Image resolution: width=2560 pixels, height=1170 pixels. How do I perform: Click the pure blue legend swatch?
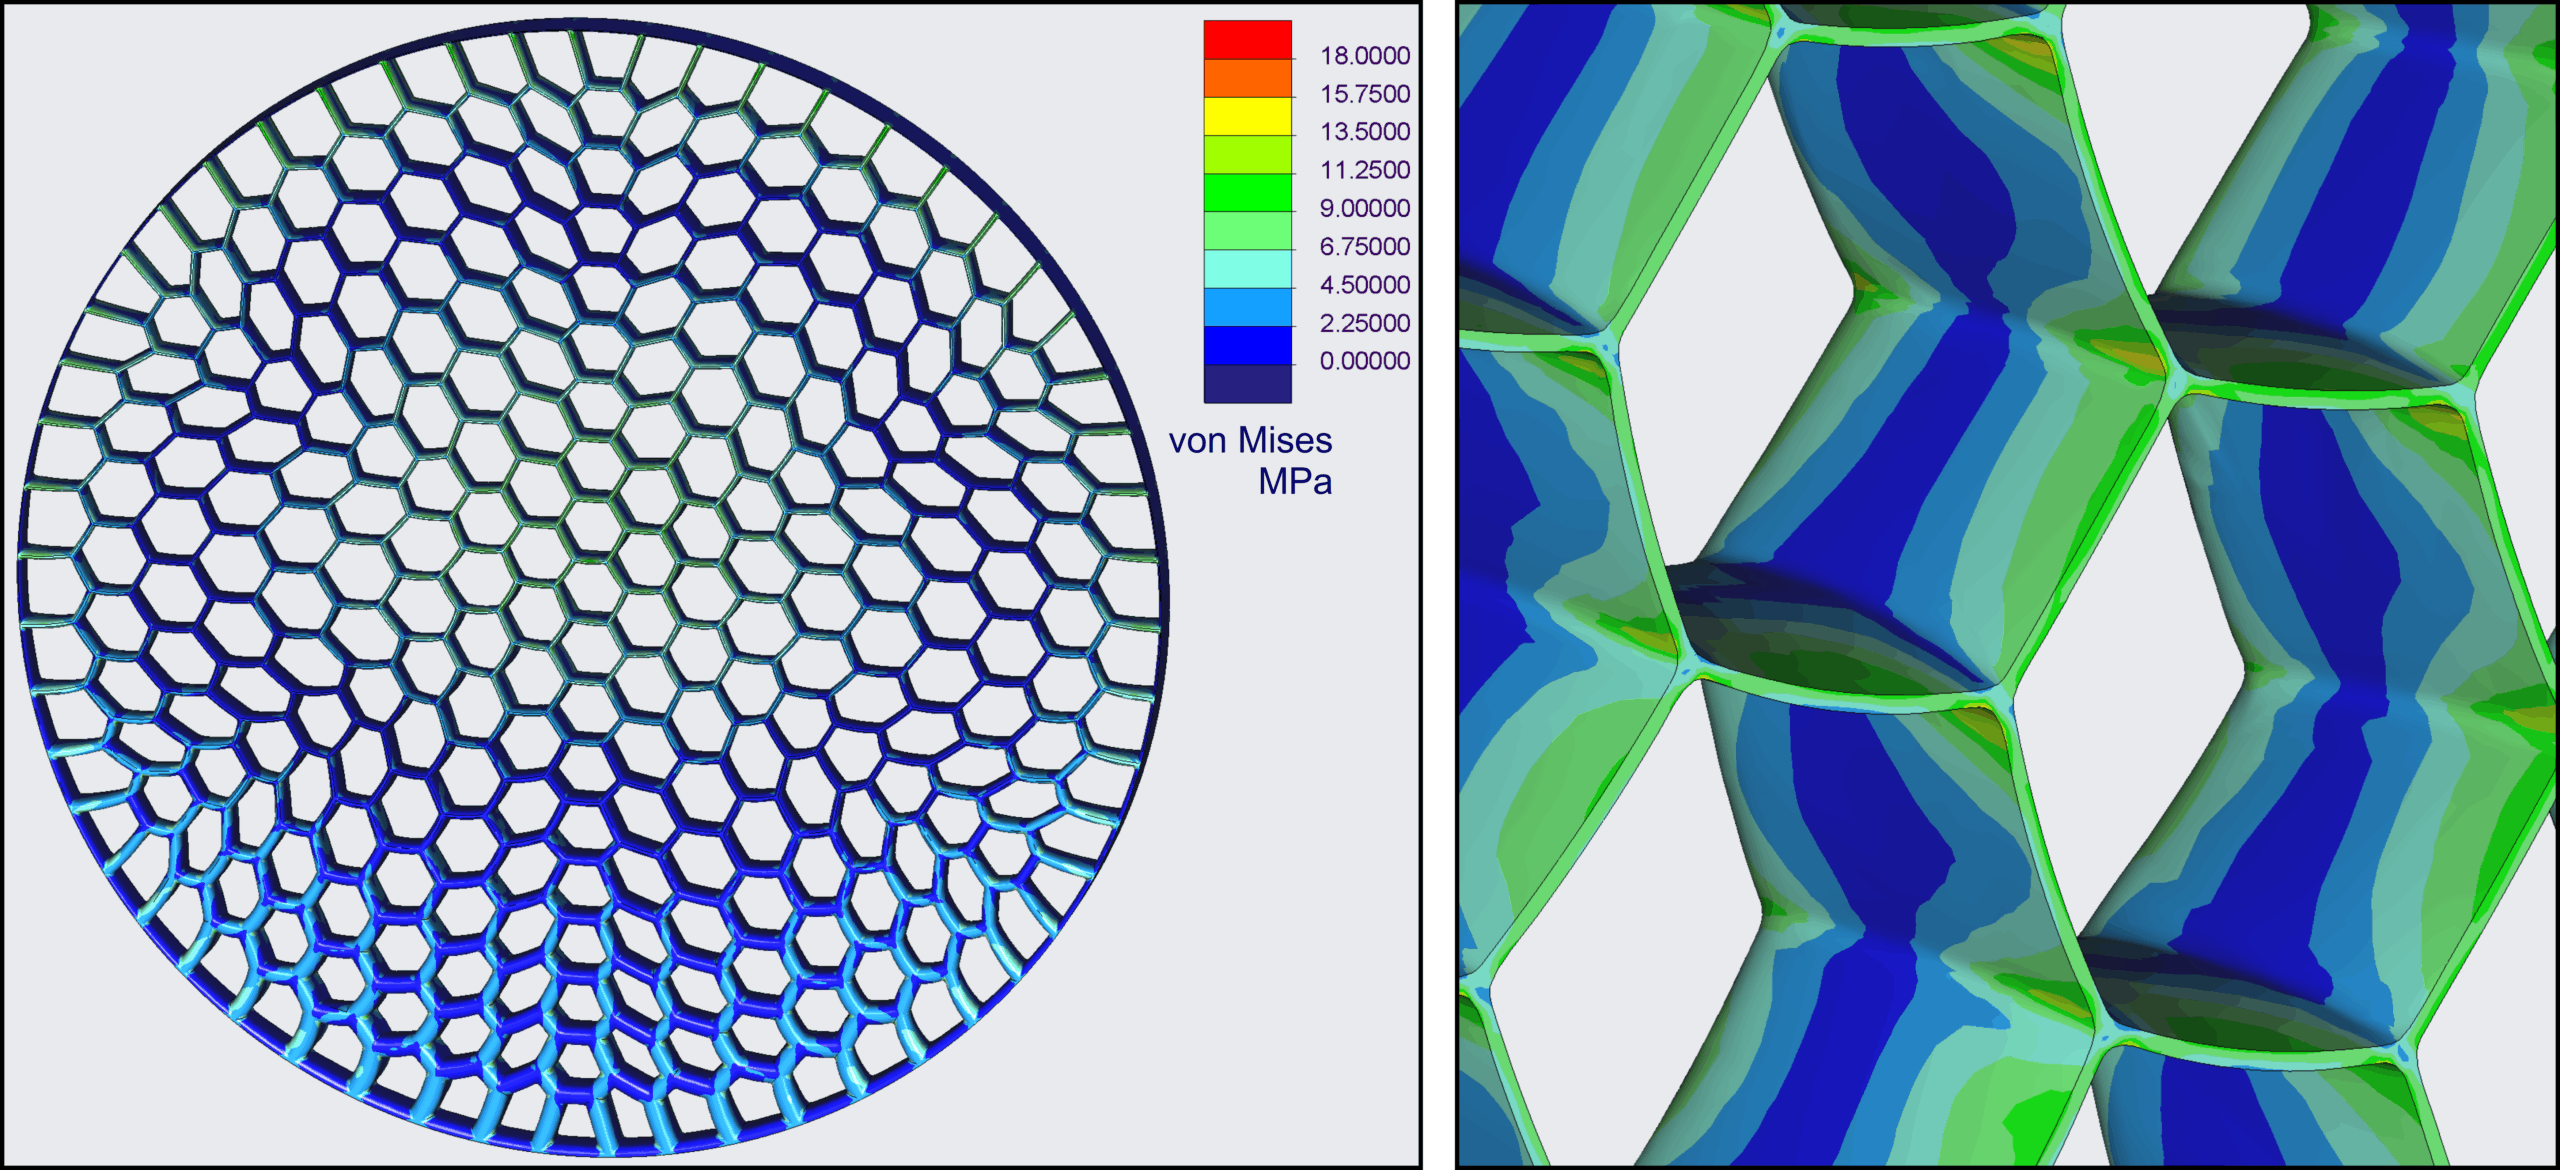[x=1247, y=345]
